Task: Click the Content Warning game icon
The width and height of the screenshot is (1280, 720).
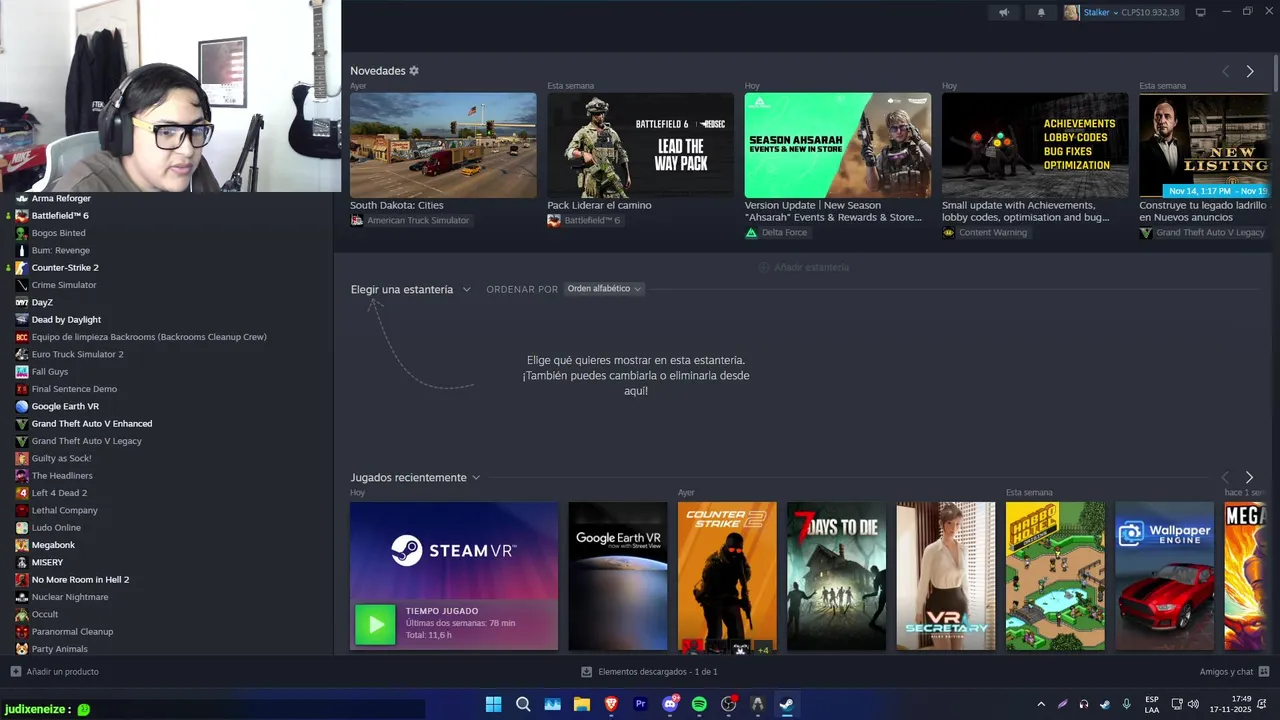Action: (949, 232)
